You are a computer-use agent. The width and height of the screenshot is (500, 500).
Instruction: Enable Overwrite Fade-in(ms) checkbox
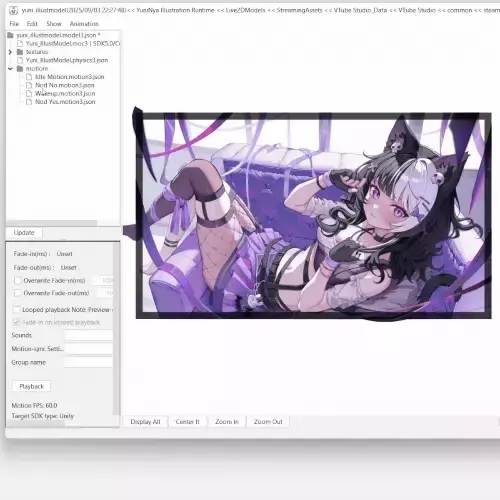[x=17, y=281]
